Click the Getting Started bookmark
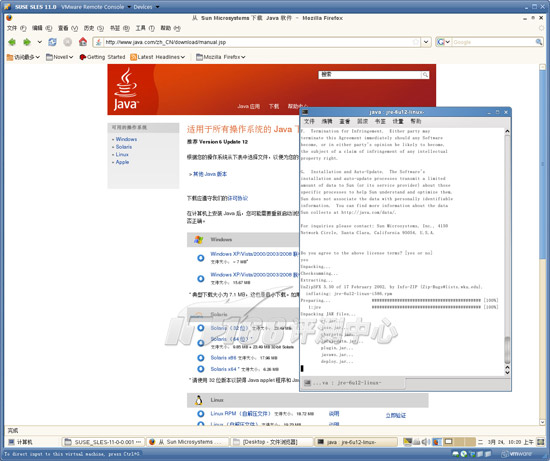 [x=102, y=57]
